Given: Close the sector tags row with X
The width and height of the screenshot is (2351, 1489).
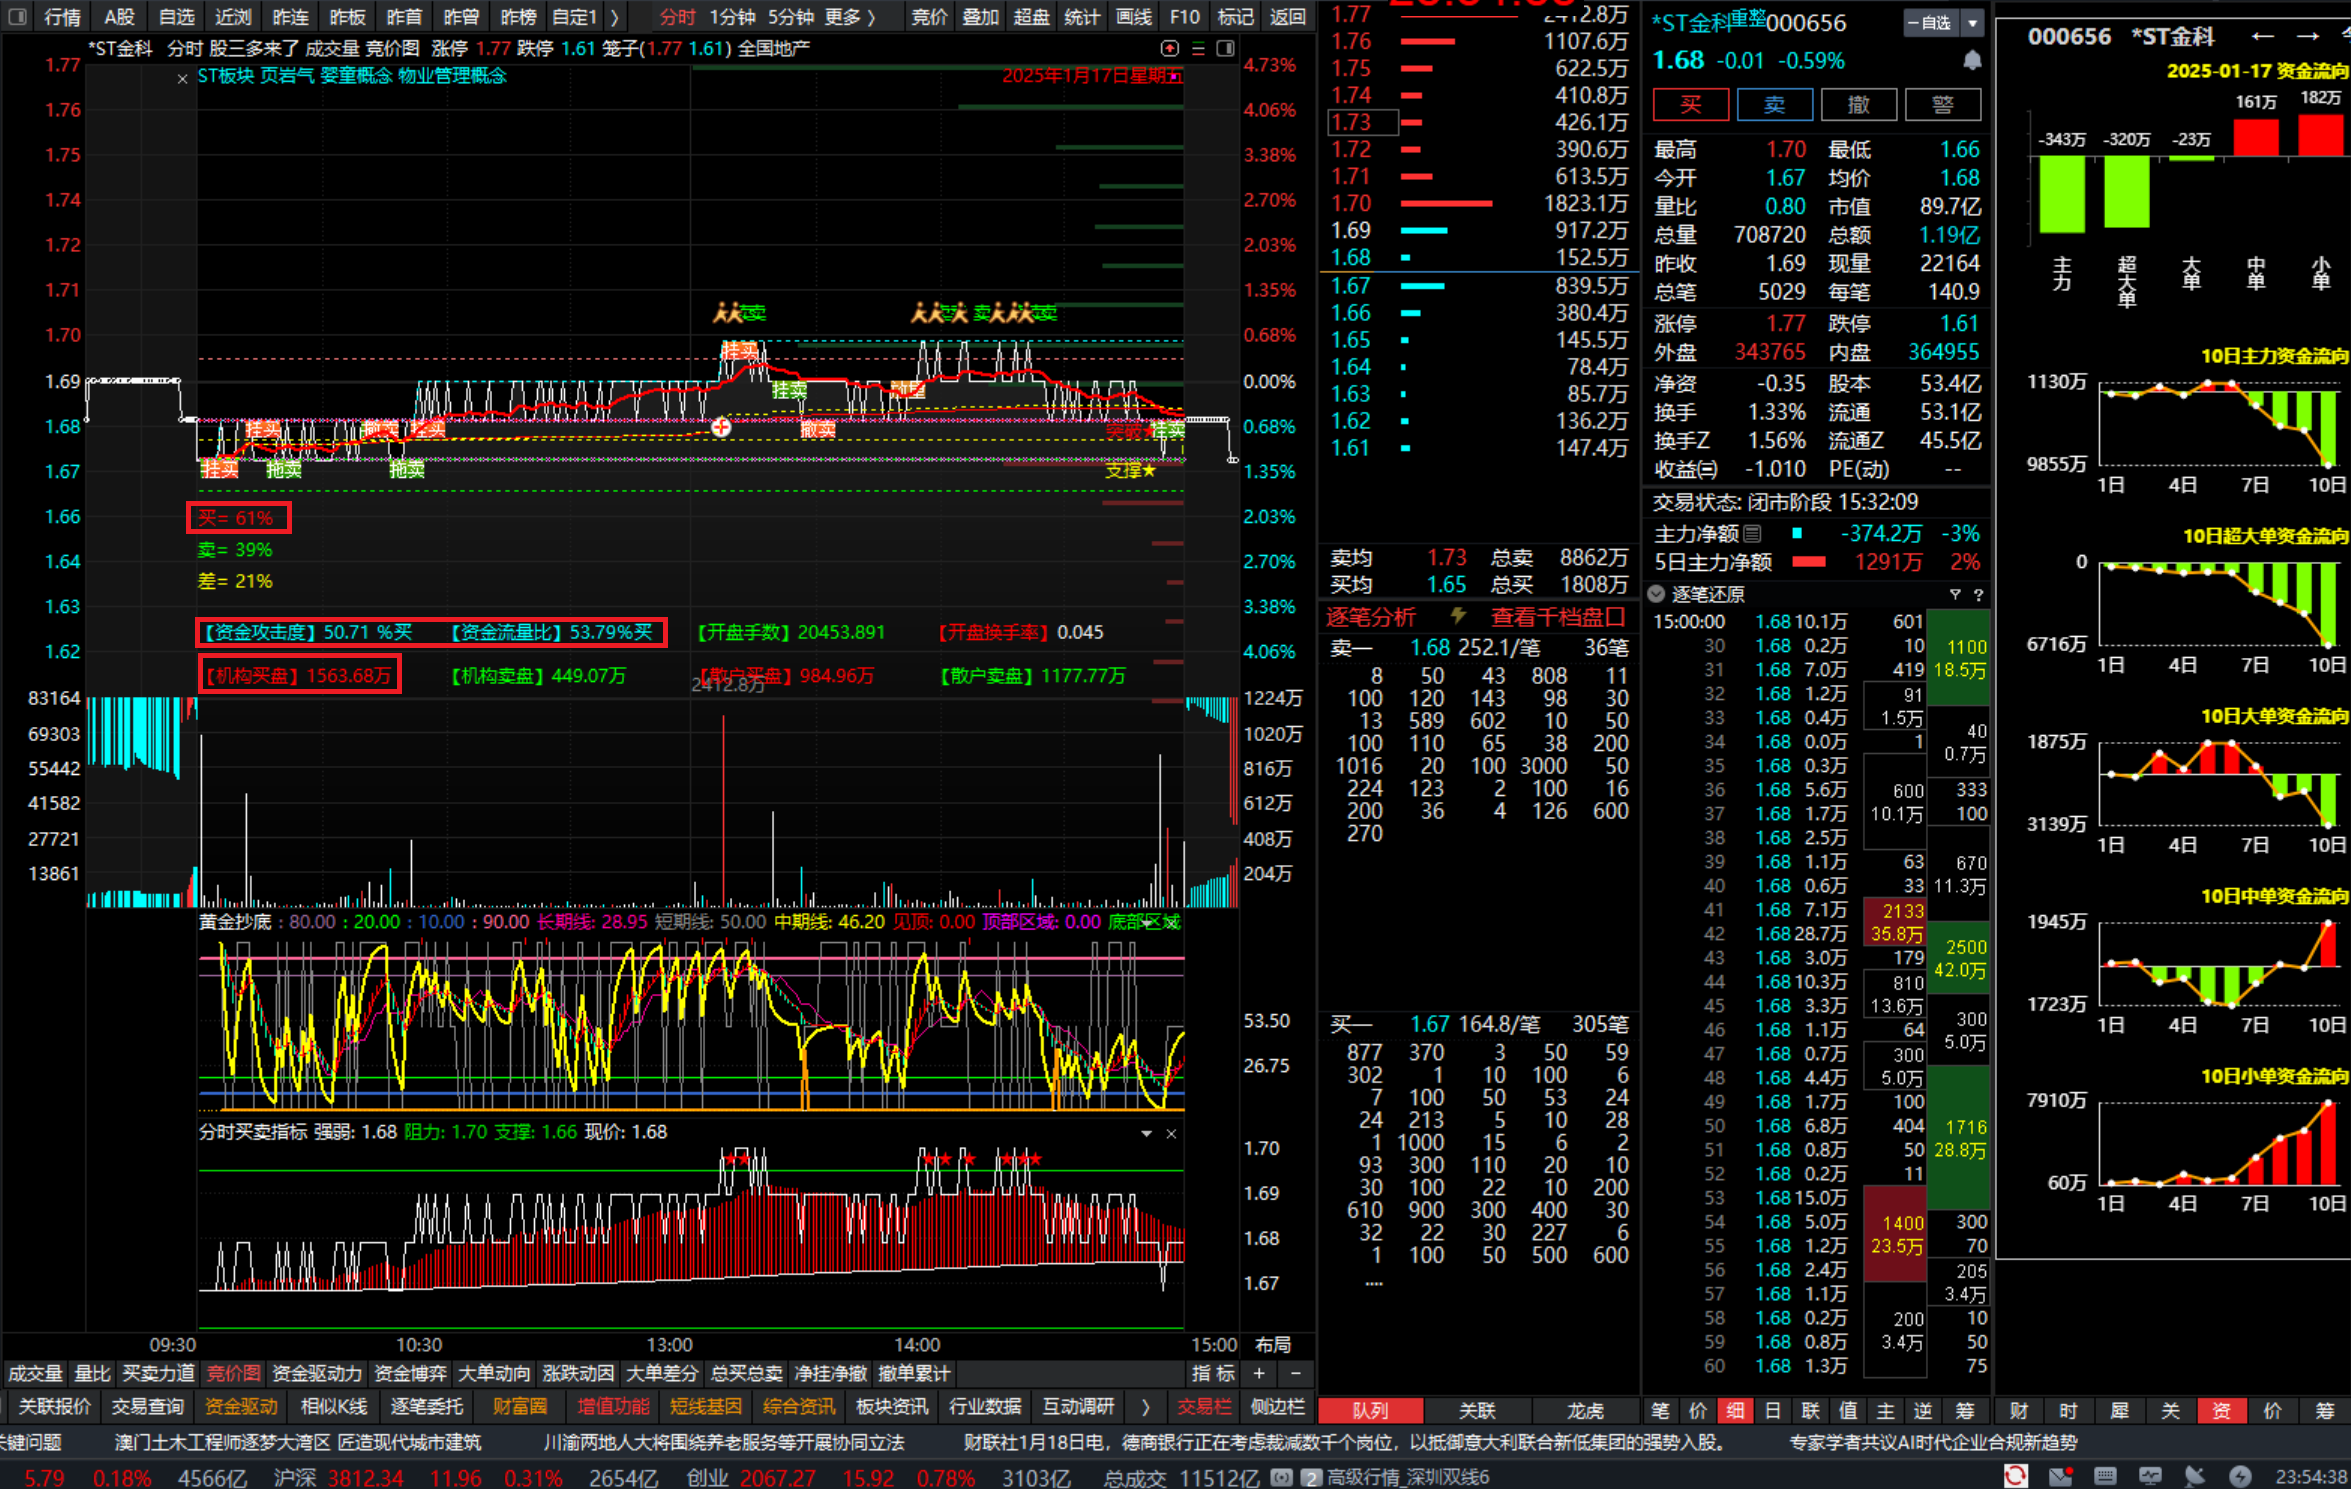Looking at the screenshot, I should pos(182,78).
